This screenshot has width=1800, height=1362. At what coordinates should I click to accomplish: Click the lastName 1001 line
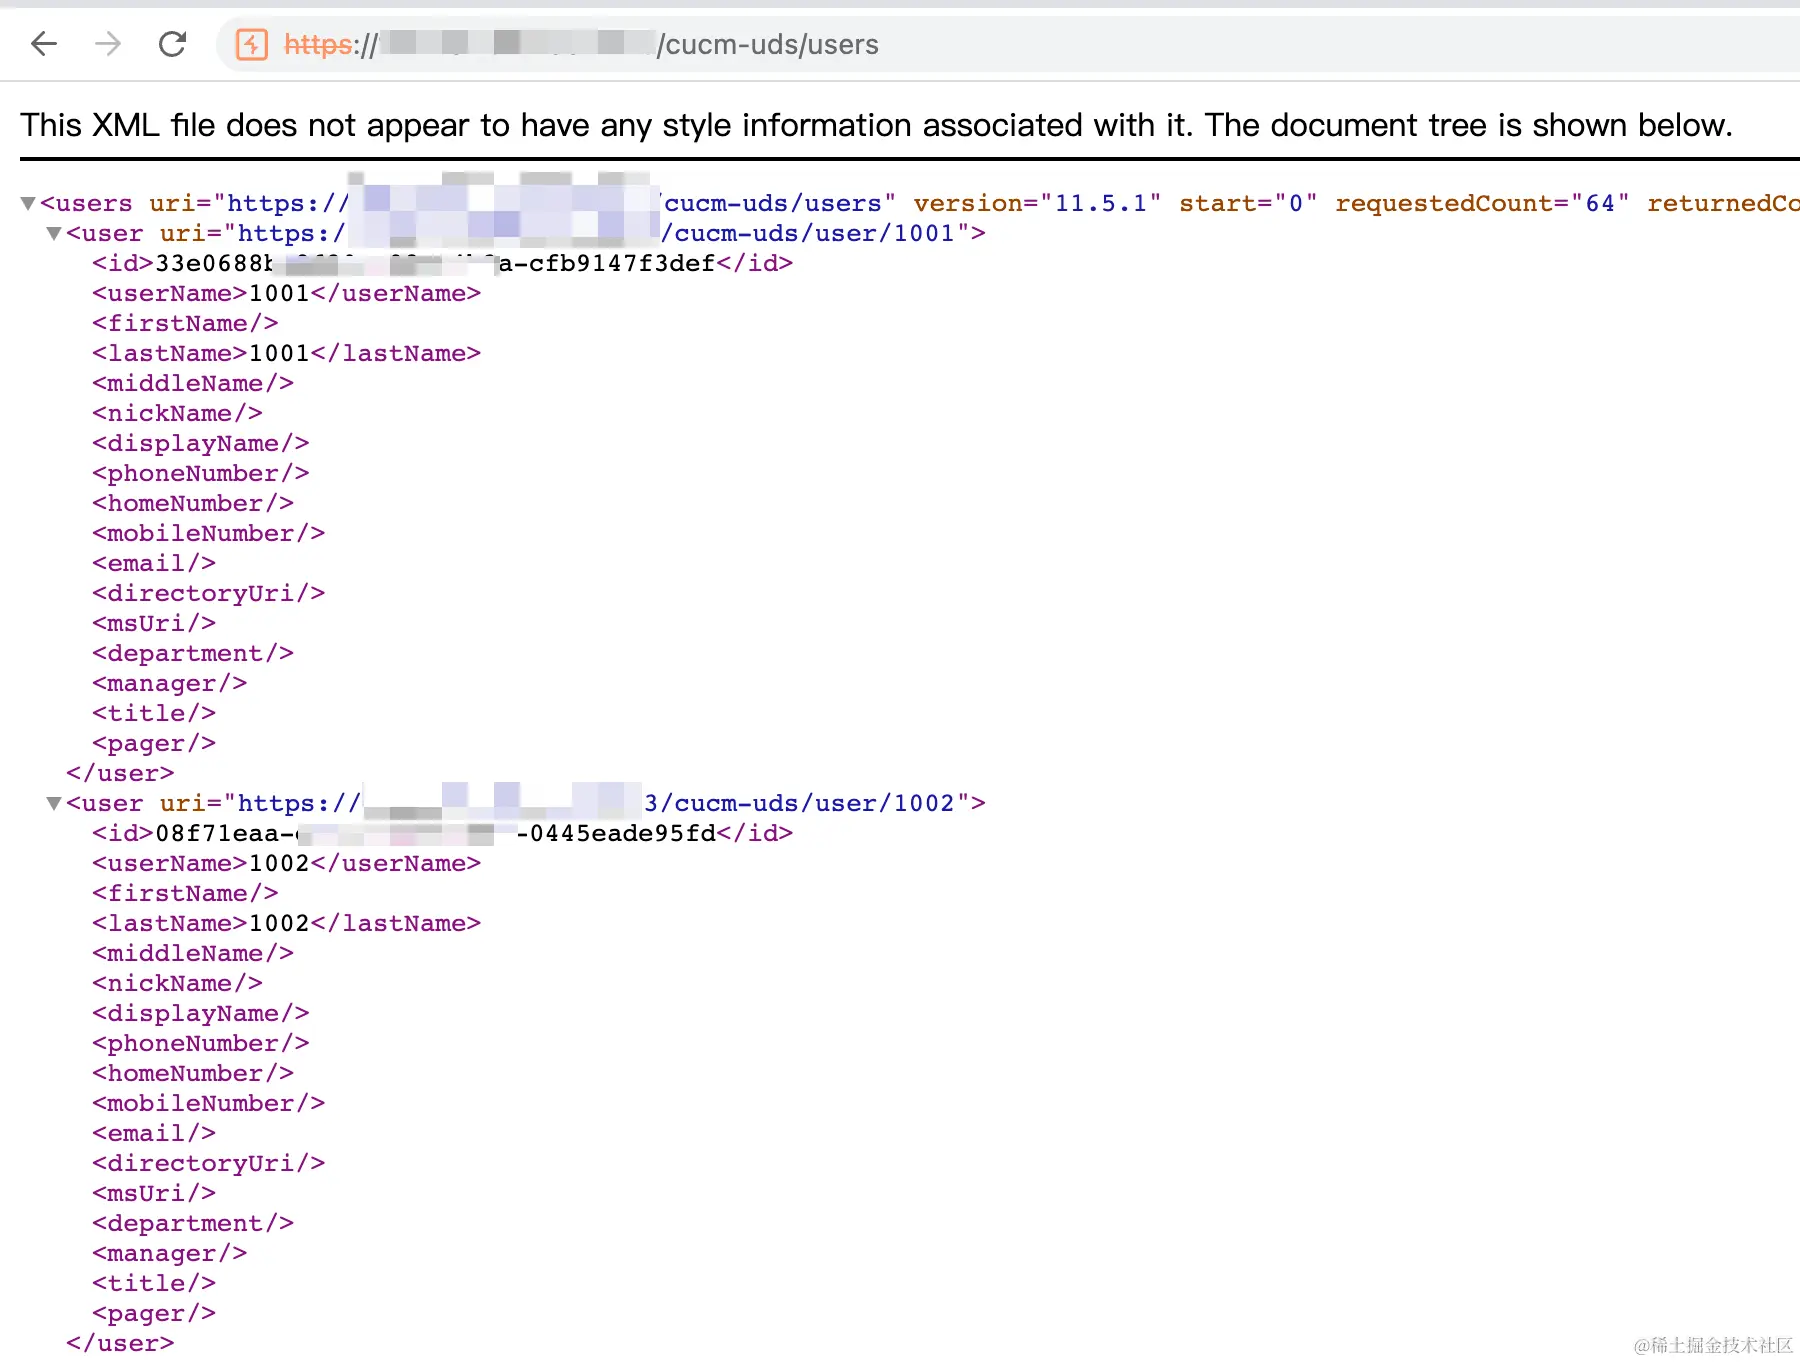pos(286,354)
